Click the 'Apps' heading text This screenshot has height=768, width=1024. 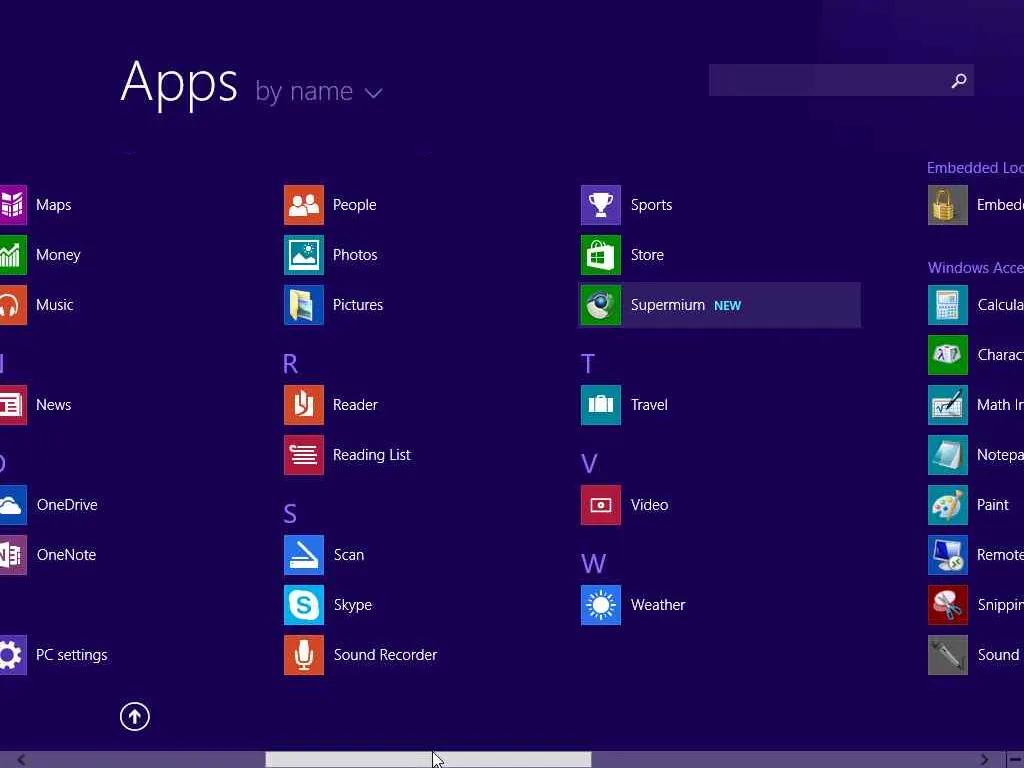[x=179, y=84]
